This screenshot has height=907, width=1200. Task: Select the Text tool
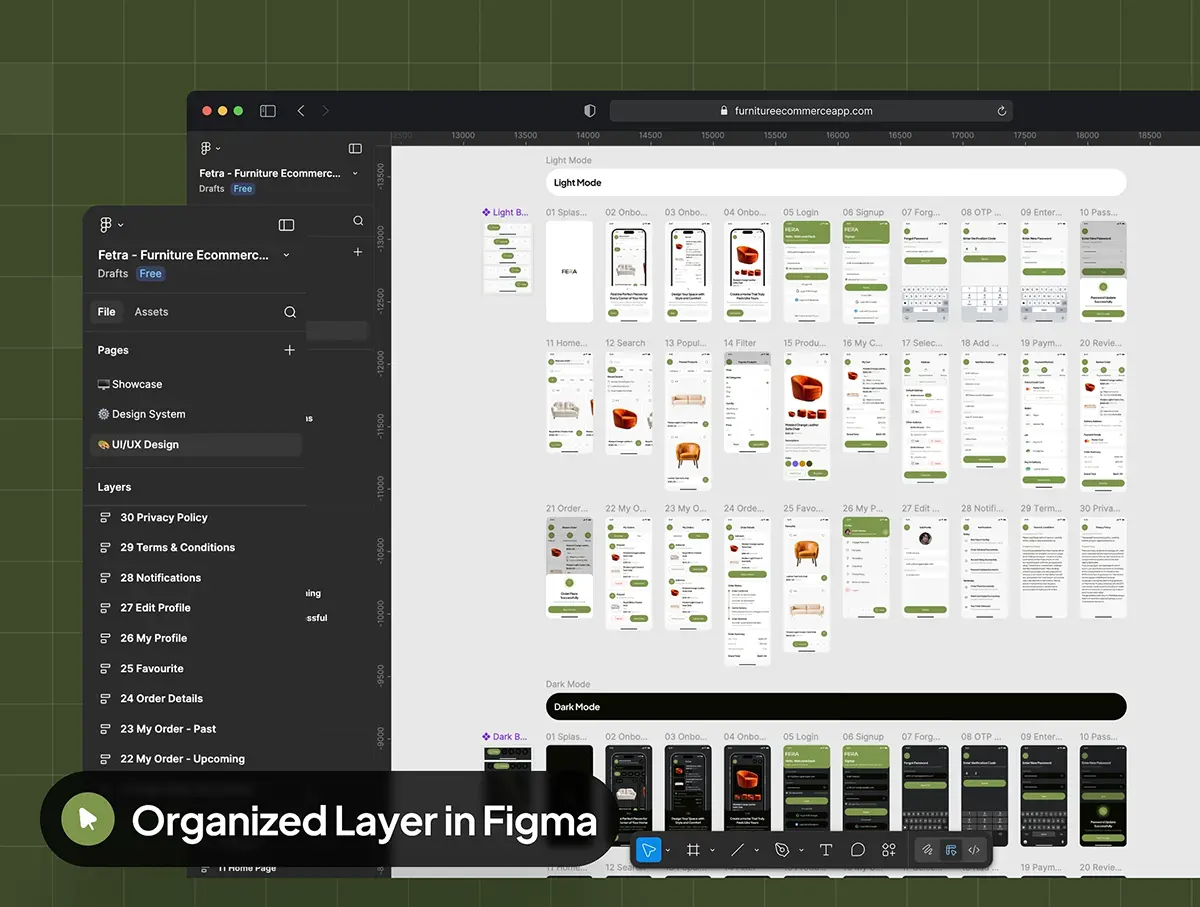coord(826,850)
